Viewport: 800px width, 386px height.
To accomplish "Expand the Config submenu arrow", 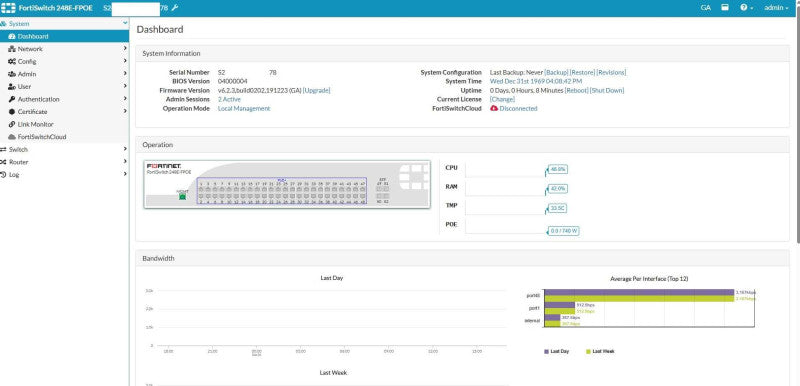I will tap(125, 61).
